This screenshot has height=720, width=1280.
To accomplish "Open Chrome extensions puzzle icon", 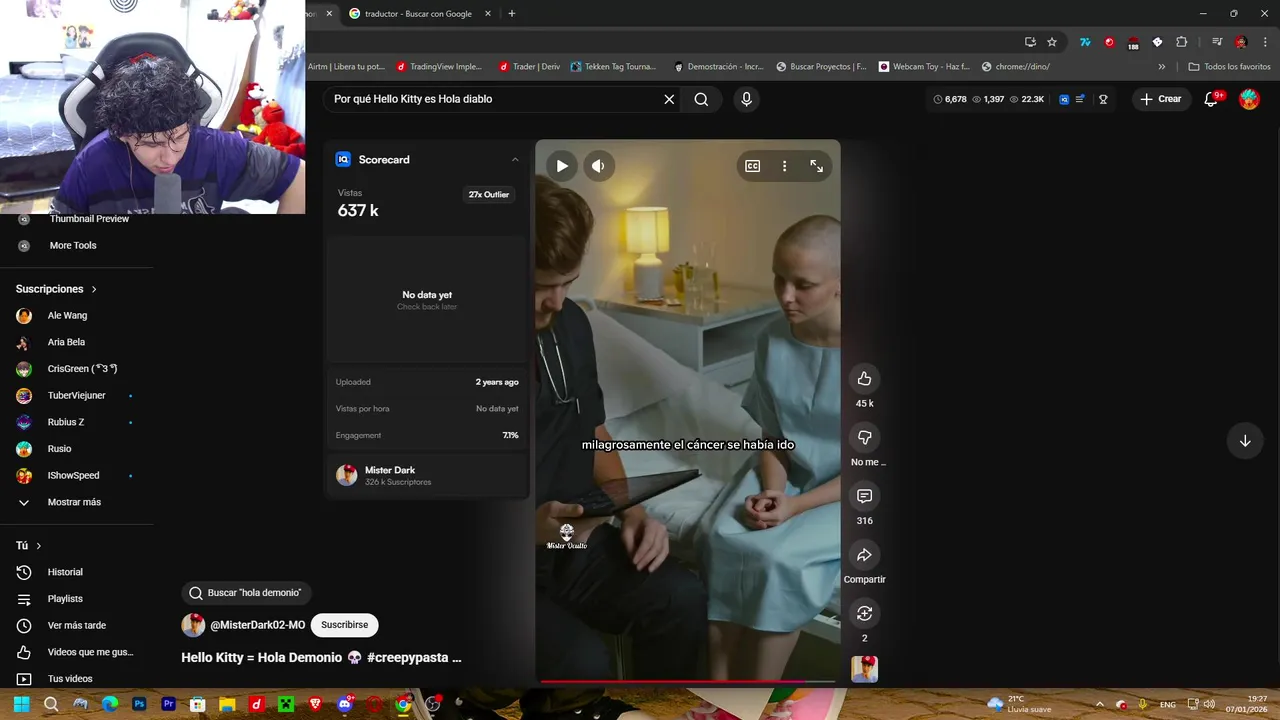I will (1181, 42).
